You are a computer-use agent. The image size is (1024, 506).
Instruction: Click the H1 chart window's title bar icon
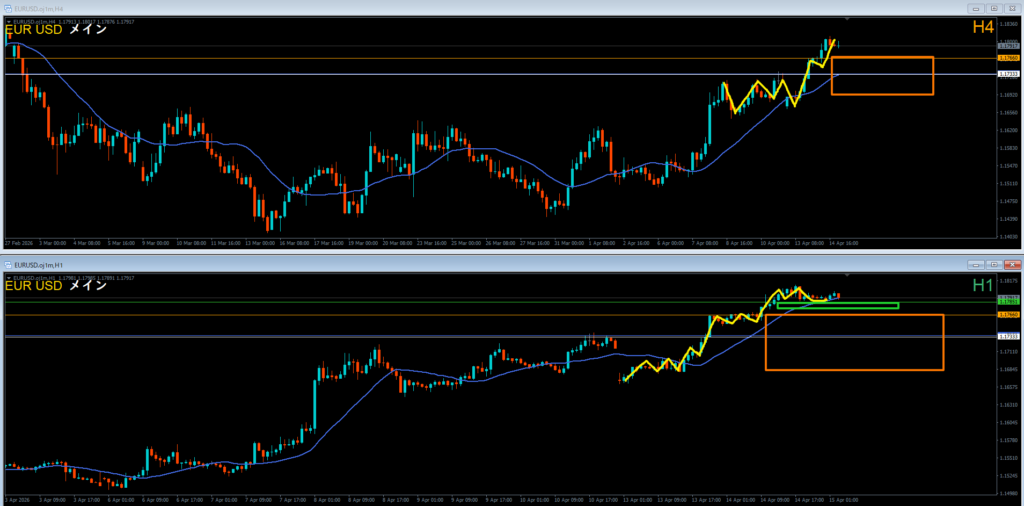(8, 264)
